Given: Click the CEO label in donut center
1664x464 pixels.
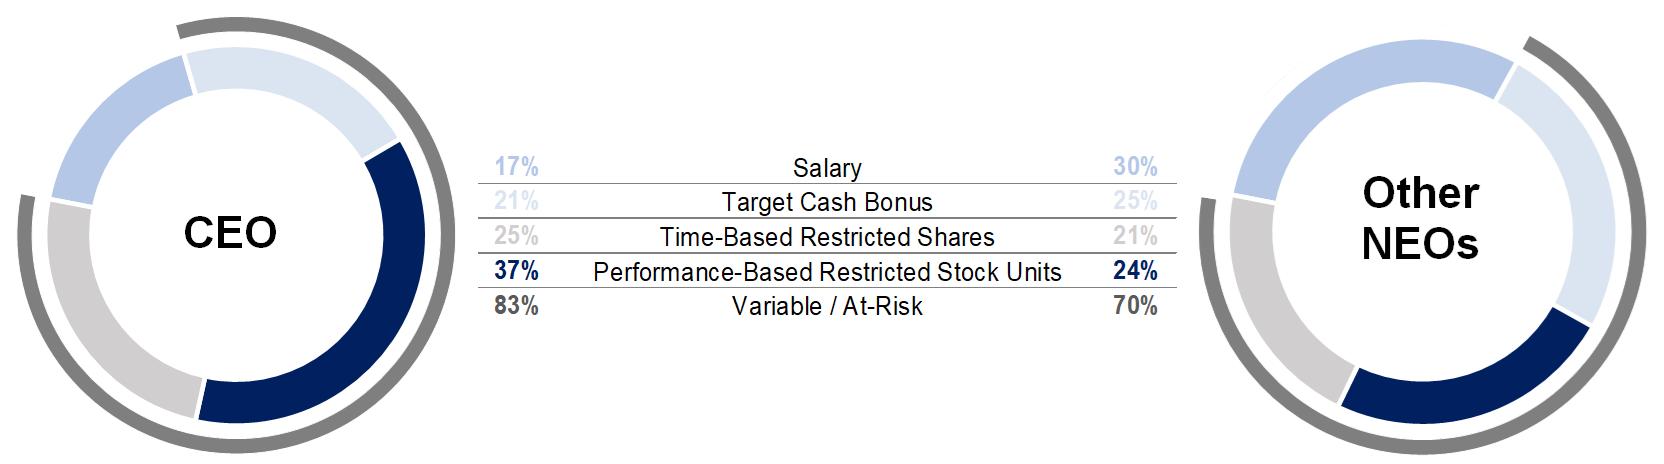Looking at the screenshot, I should point(230,233).
